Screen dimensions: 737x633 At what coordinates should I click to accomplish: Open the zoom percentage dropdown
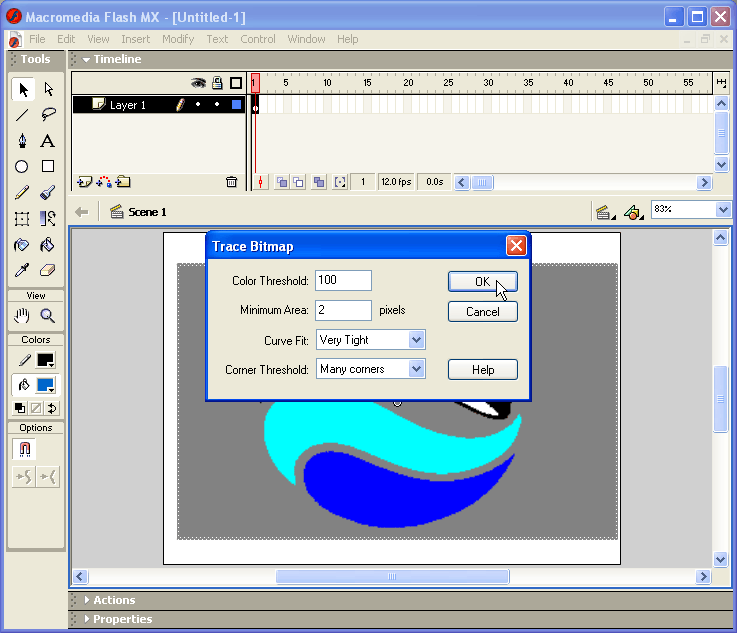[723, 210]
